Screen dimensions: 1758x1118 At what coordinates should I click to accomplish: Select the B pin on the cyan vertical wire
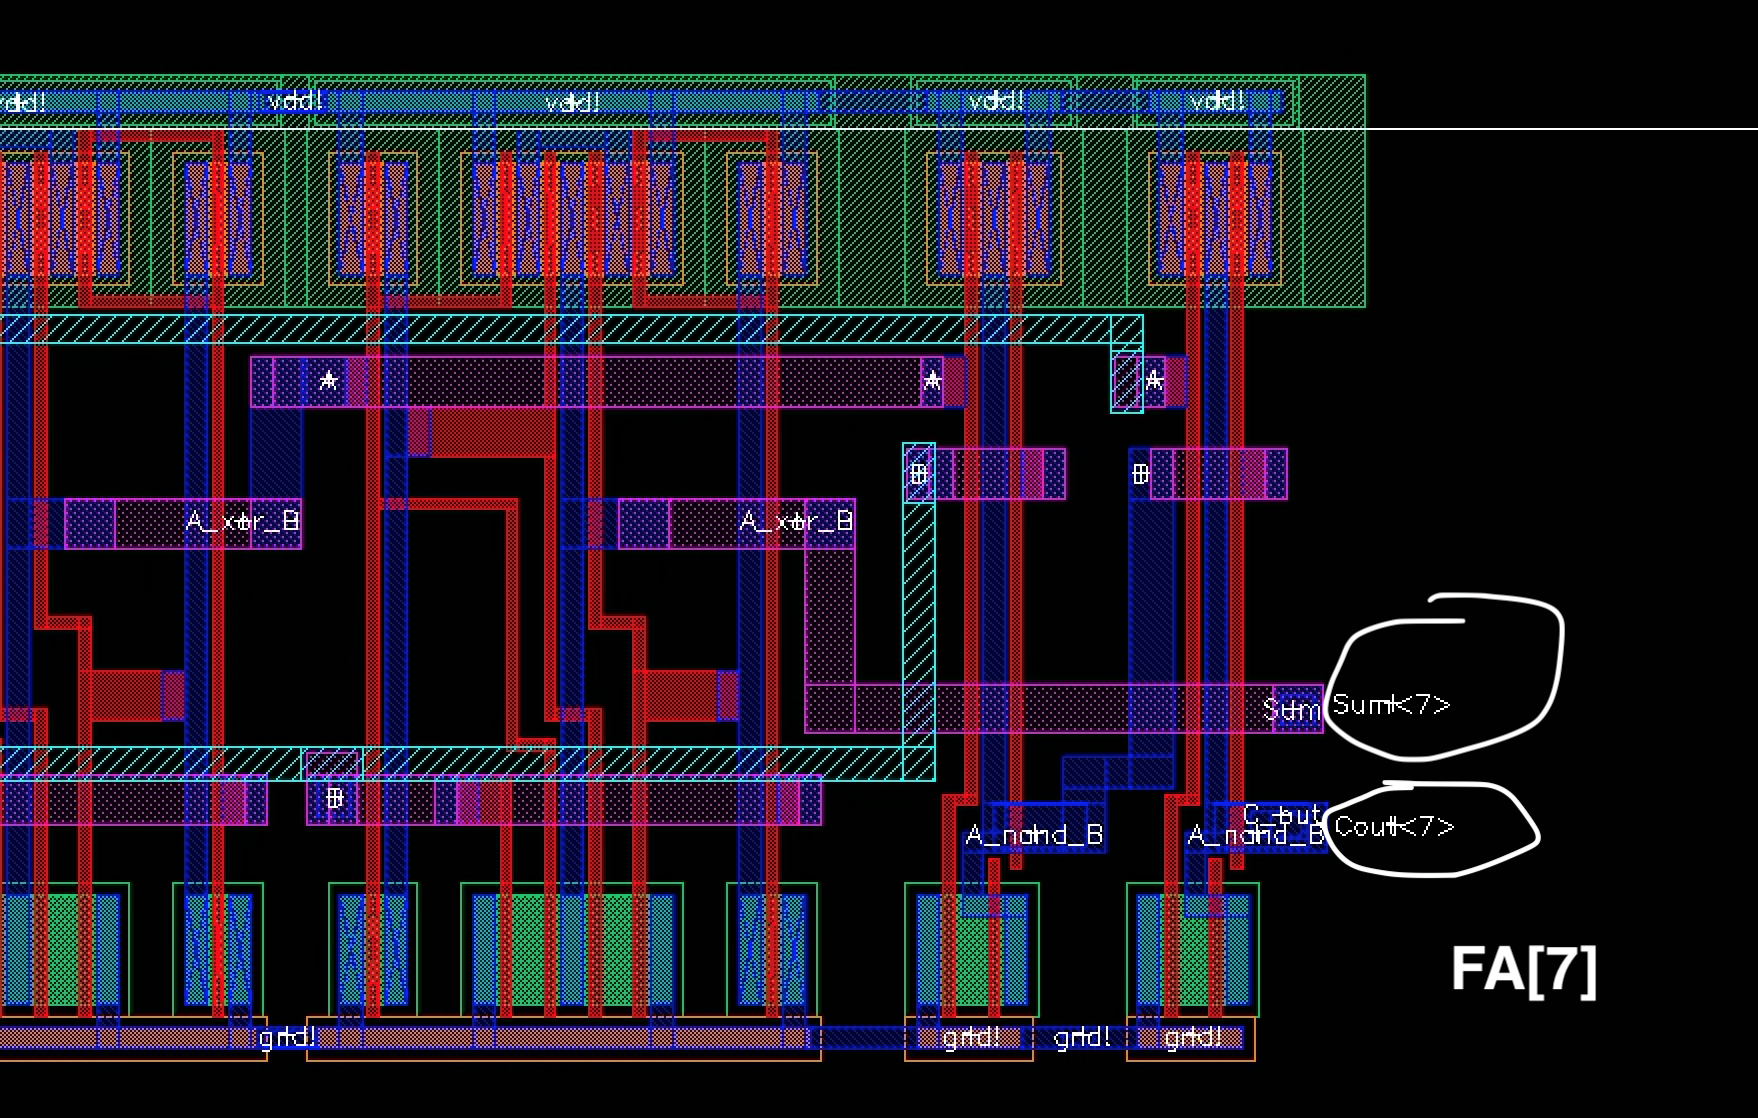pyautogui.click(x=918, y=474)
